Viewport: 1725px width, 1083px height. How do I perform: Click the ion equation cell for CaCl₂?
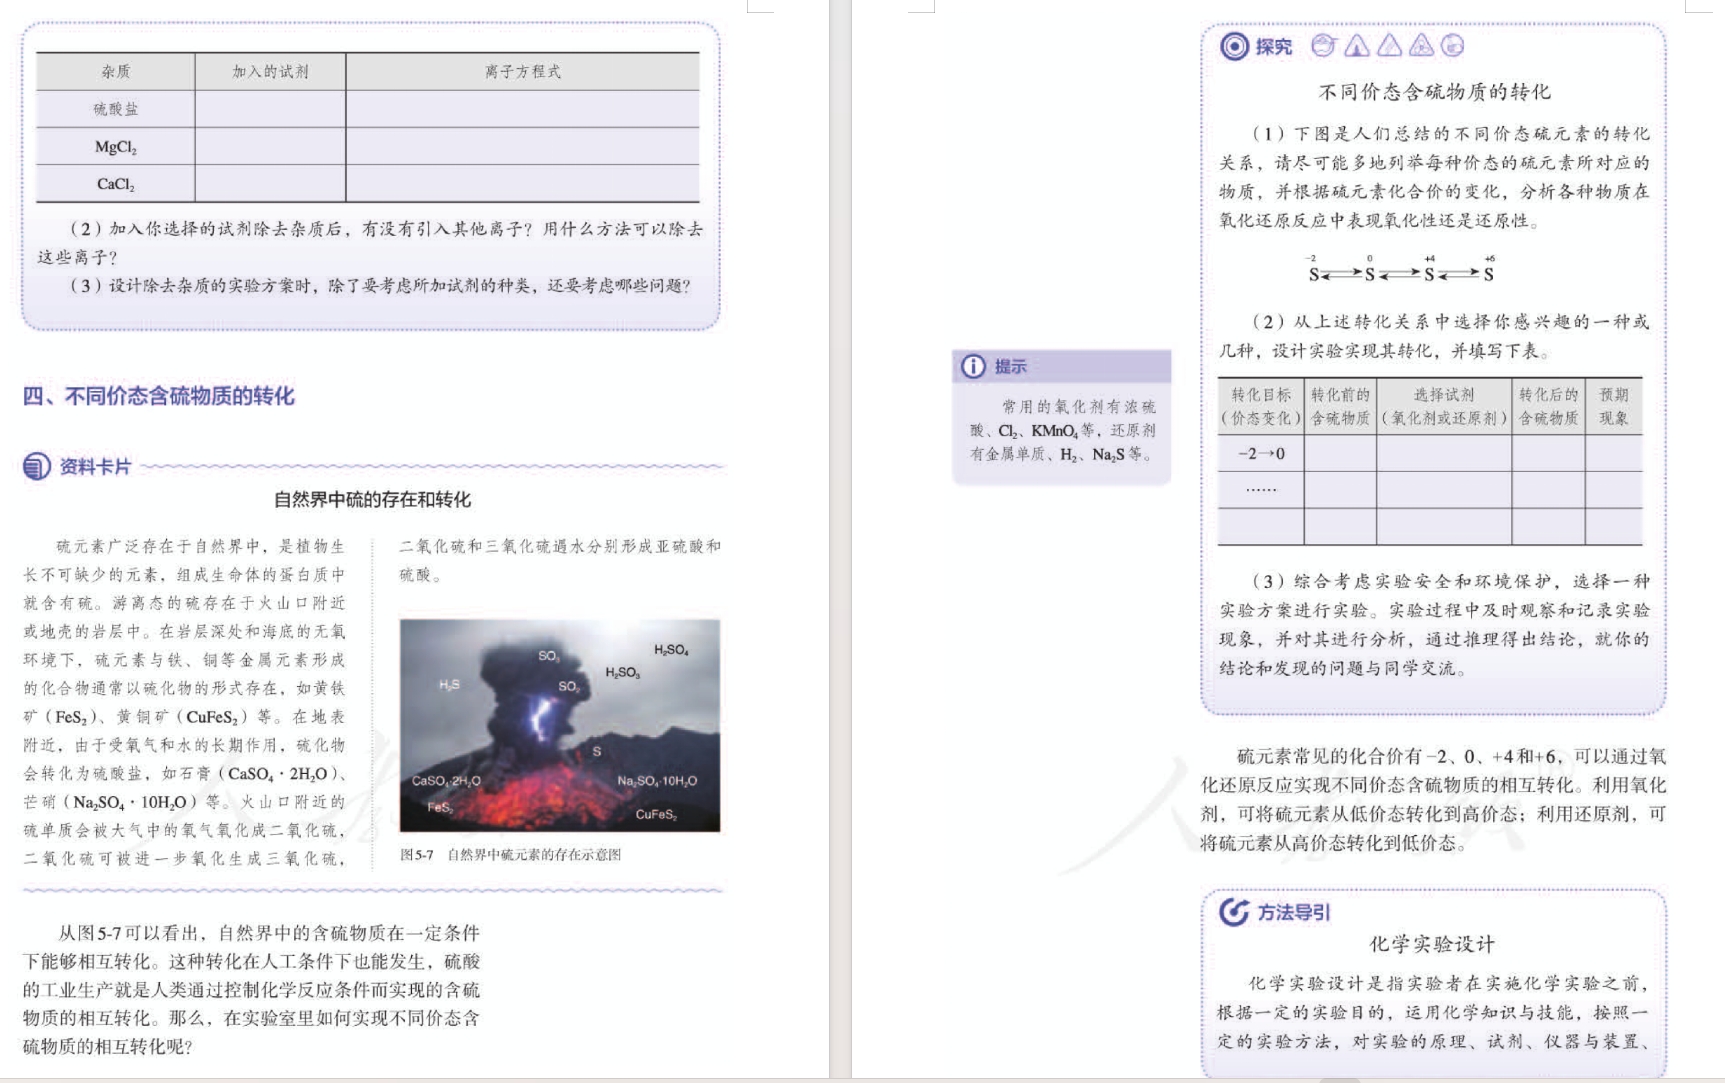(522, 184)
